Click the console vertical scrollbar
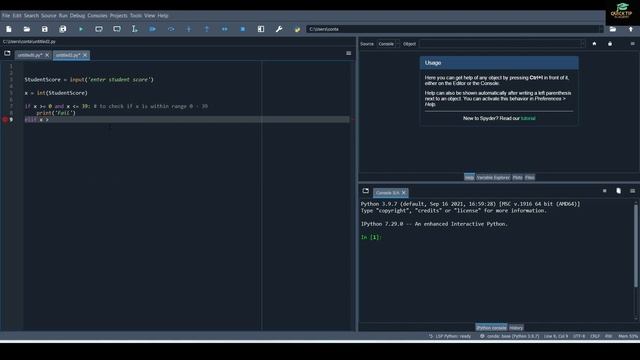Viewport: 640px width, 360px height. point(636,245)
